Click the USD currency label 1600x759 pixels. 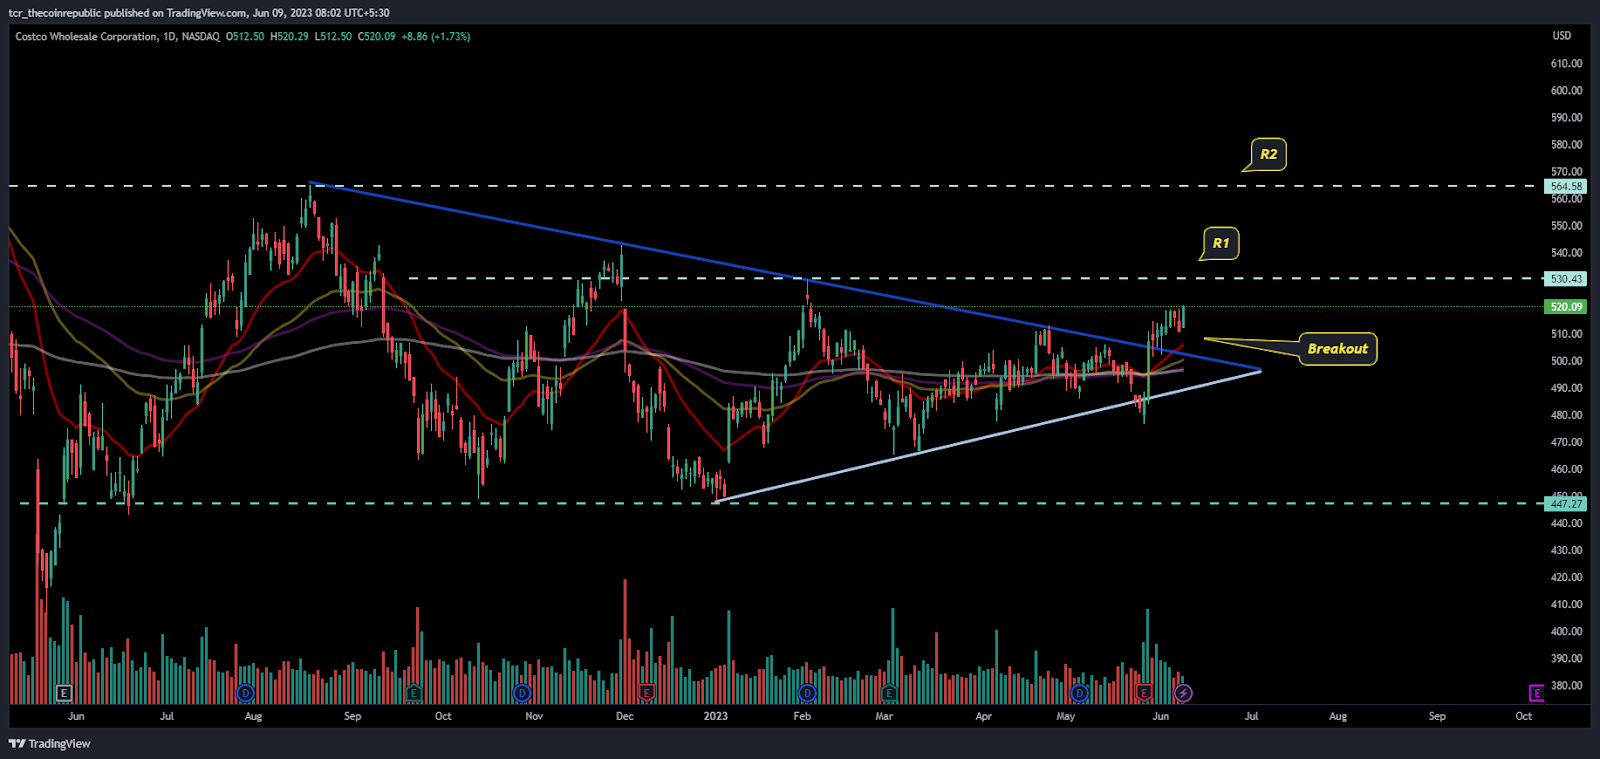1561,36
